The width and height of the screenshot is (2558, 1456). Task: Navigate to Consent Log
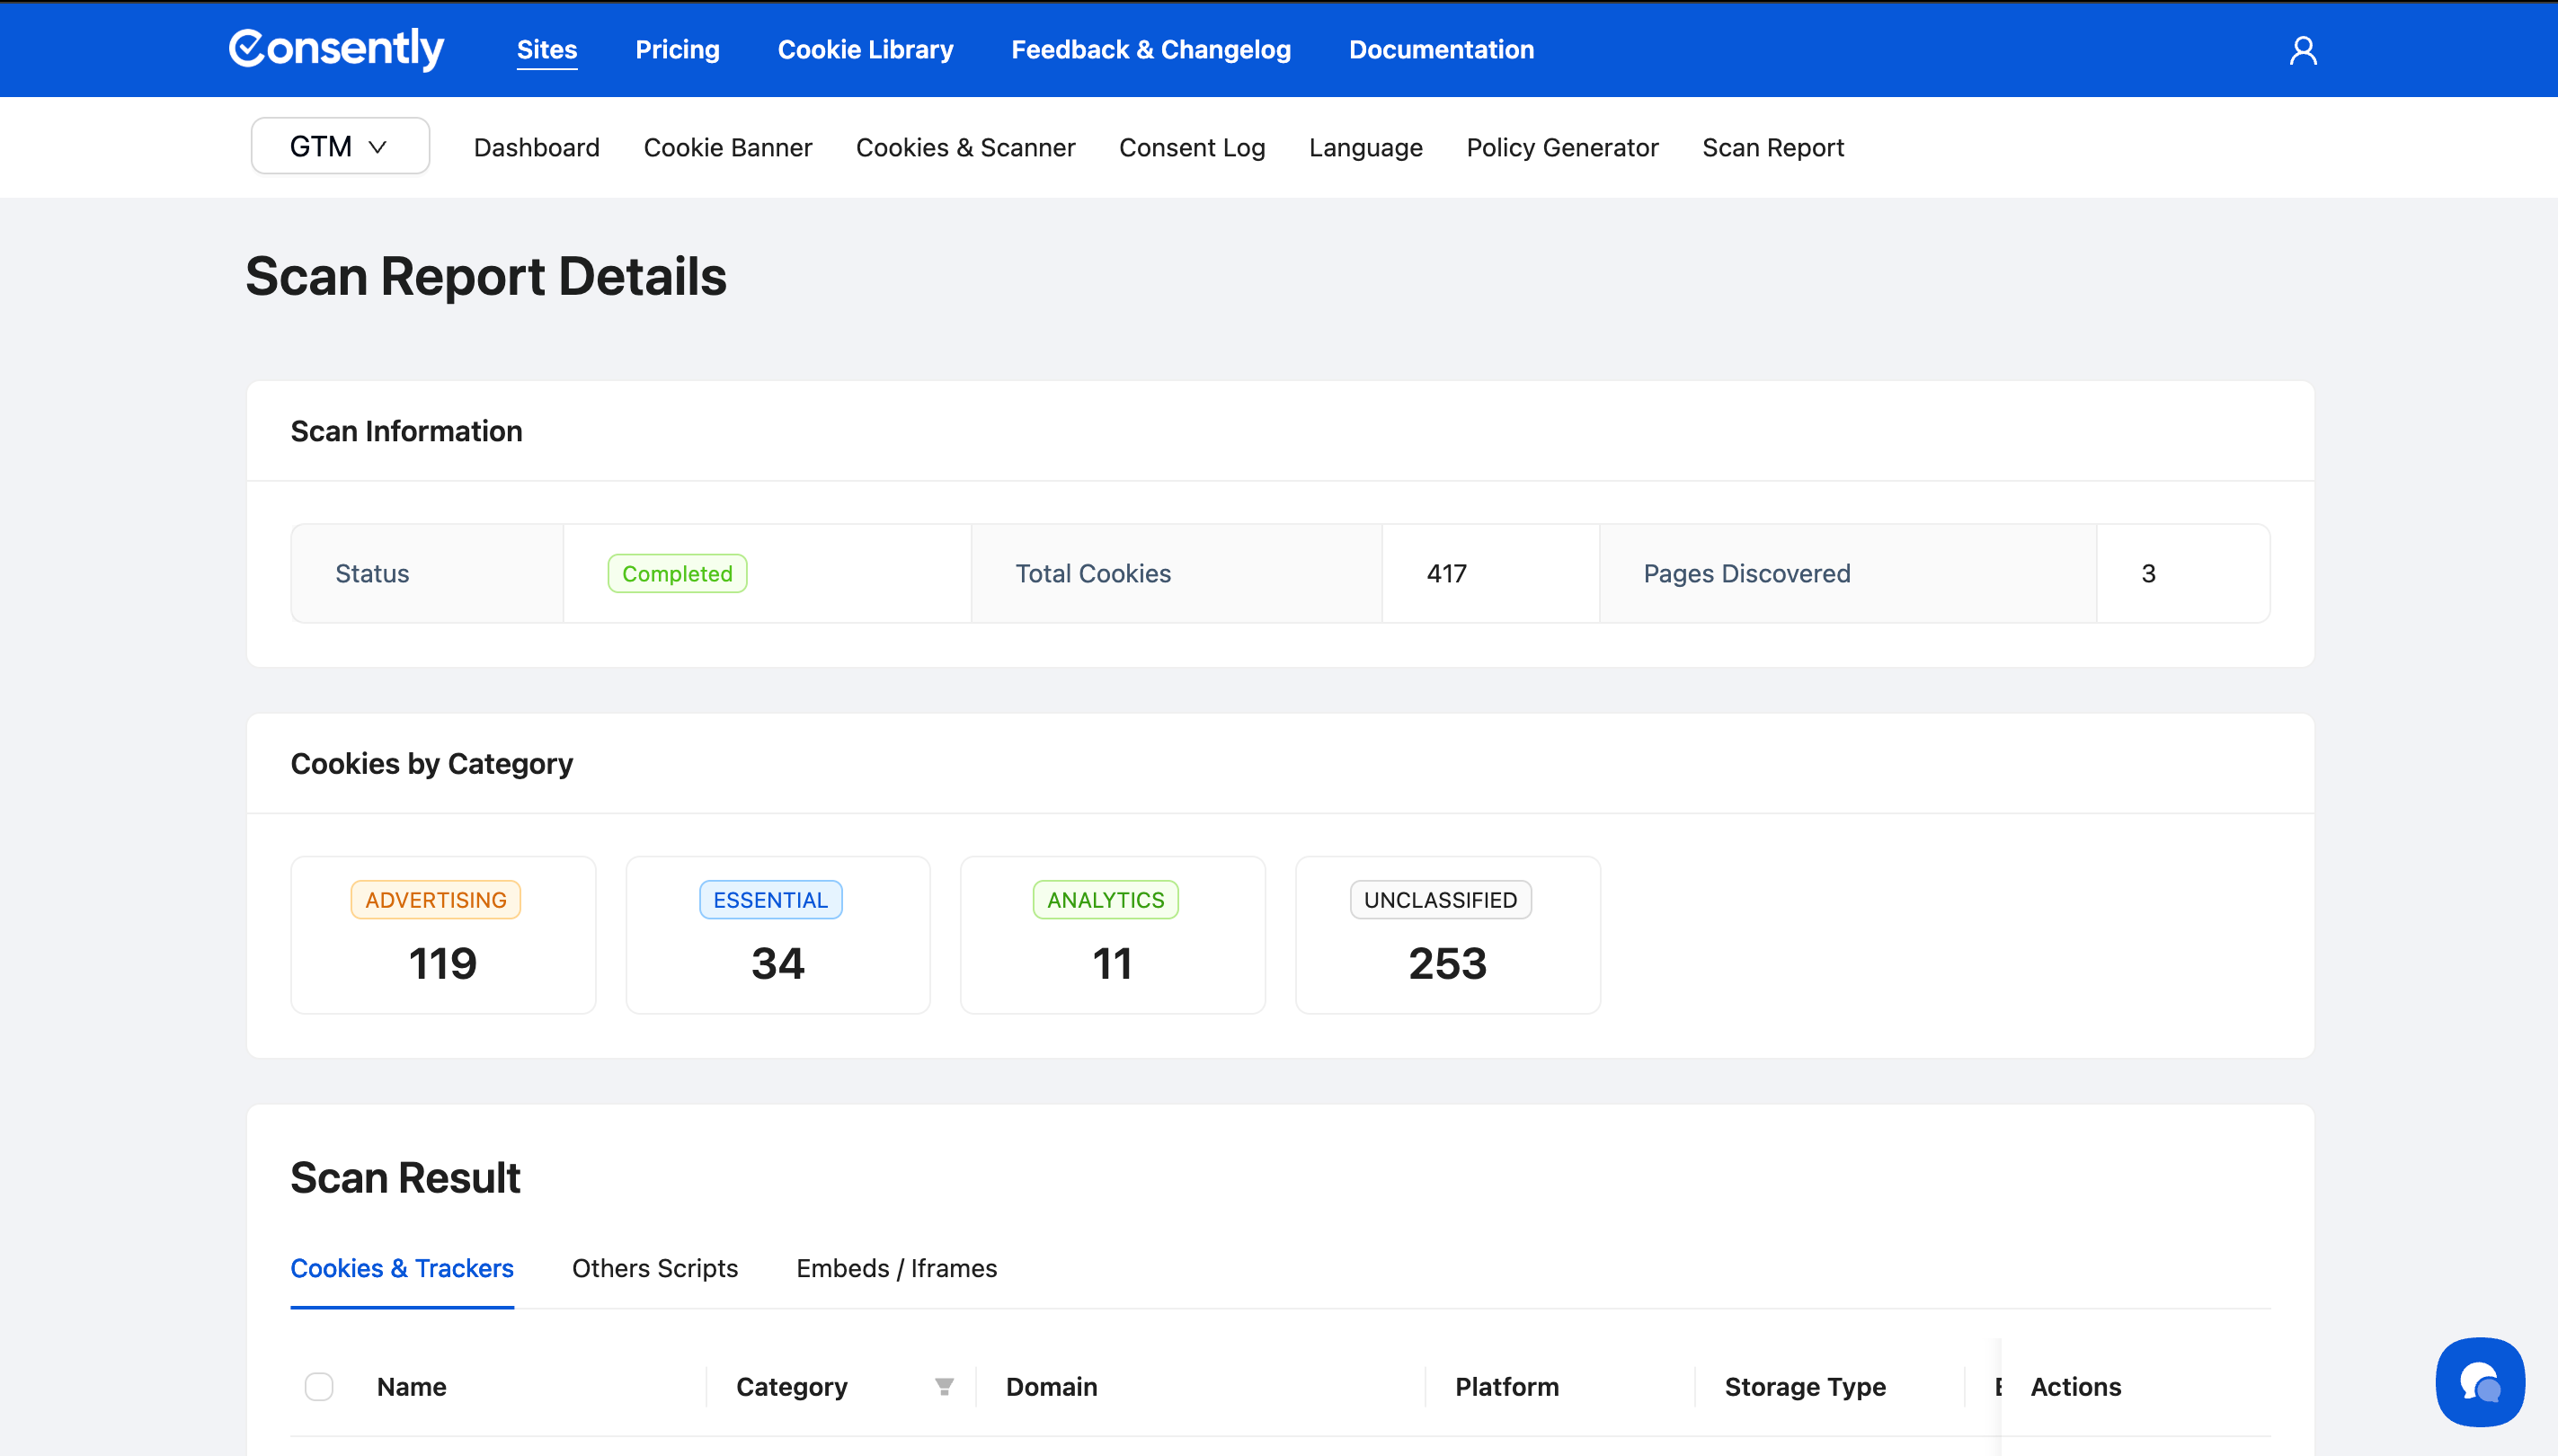pos(1191,147)
